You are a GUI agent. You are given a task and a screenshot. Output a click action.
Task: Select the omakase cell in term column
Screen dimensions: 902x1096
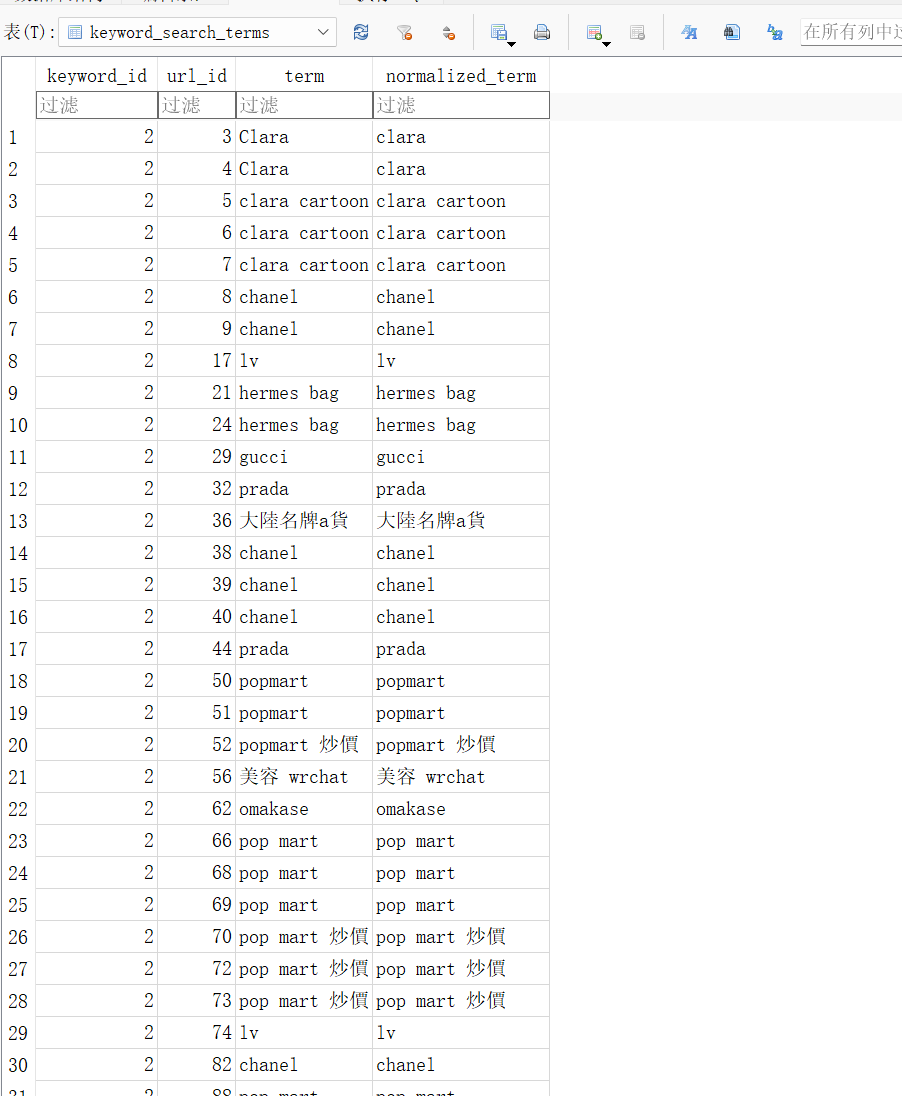tap(274, 809)
